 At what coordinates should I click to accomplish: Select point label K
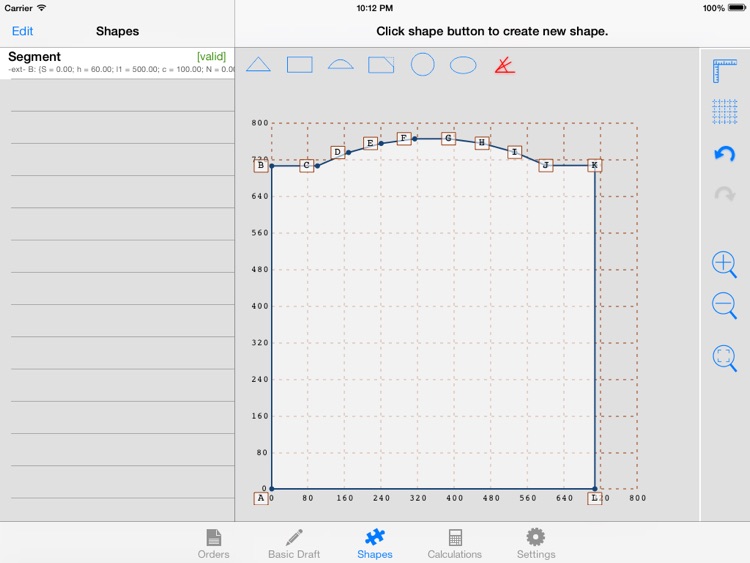(595, 165)
